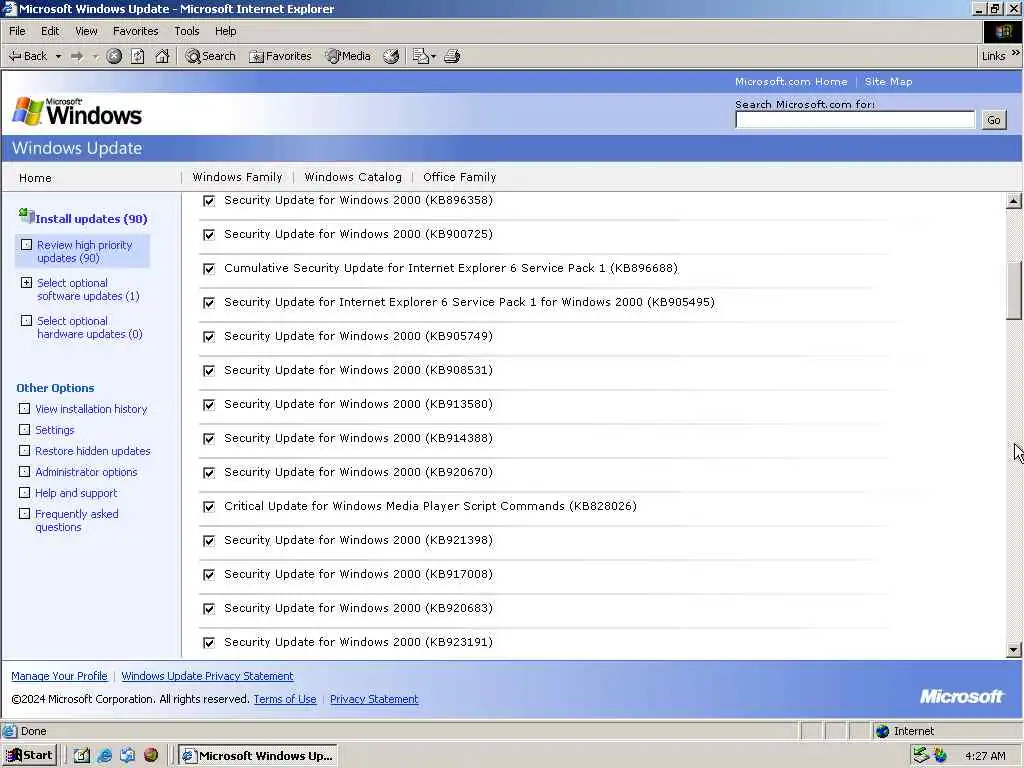Click the Select optional hardware updates box icon

pyautogui.click(x=26, y=321)
